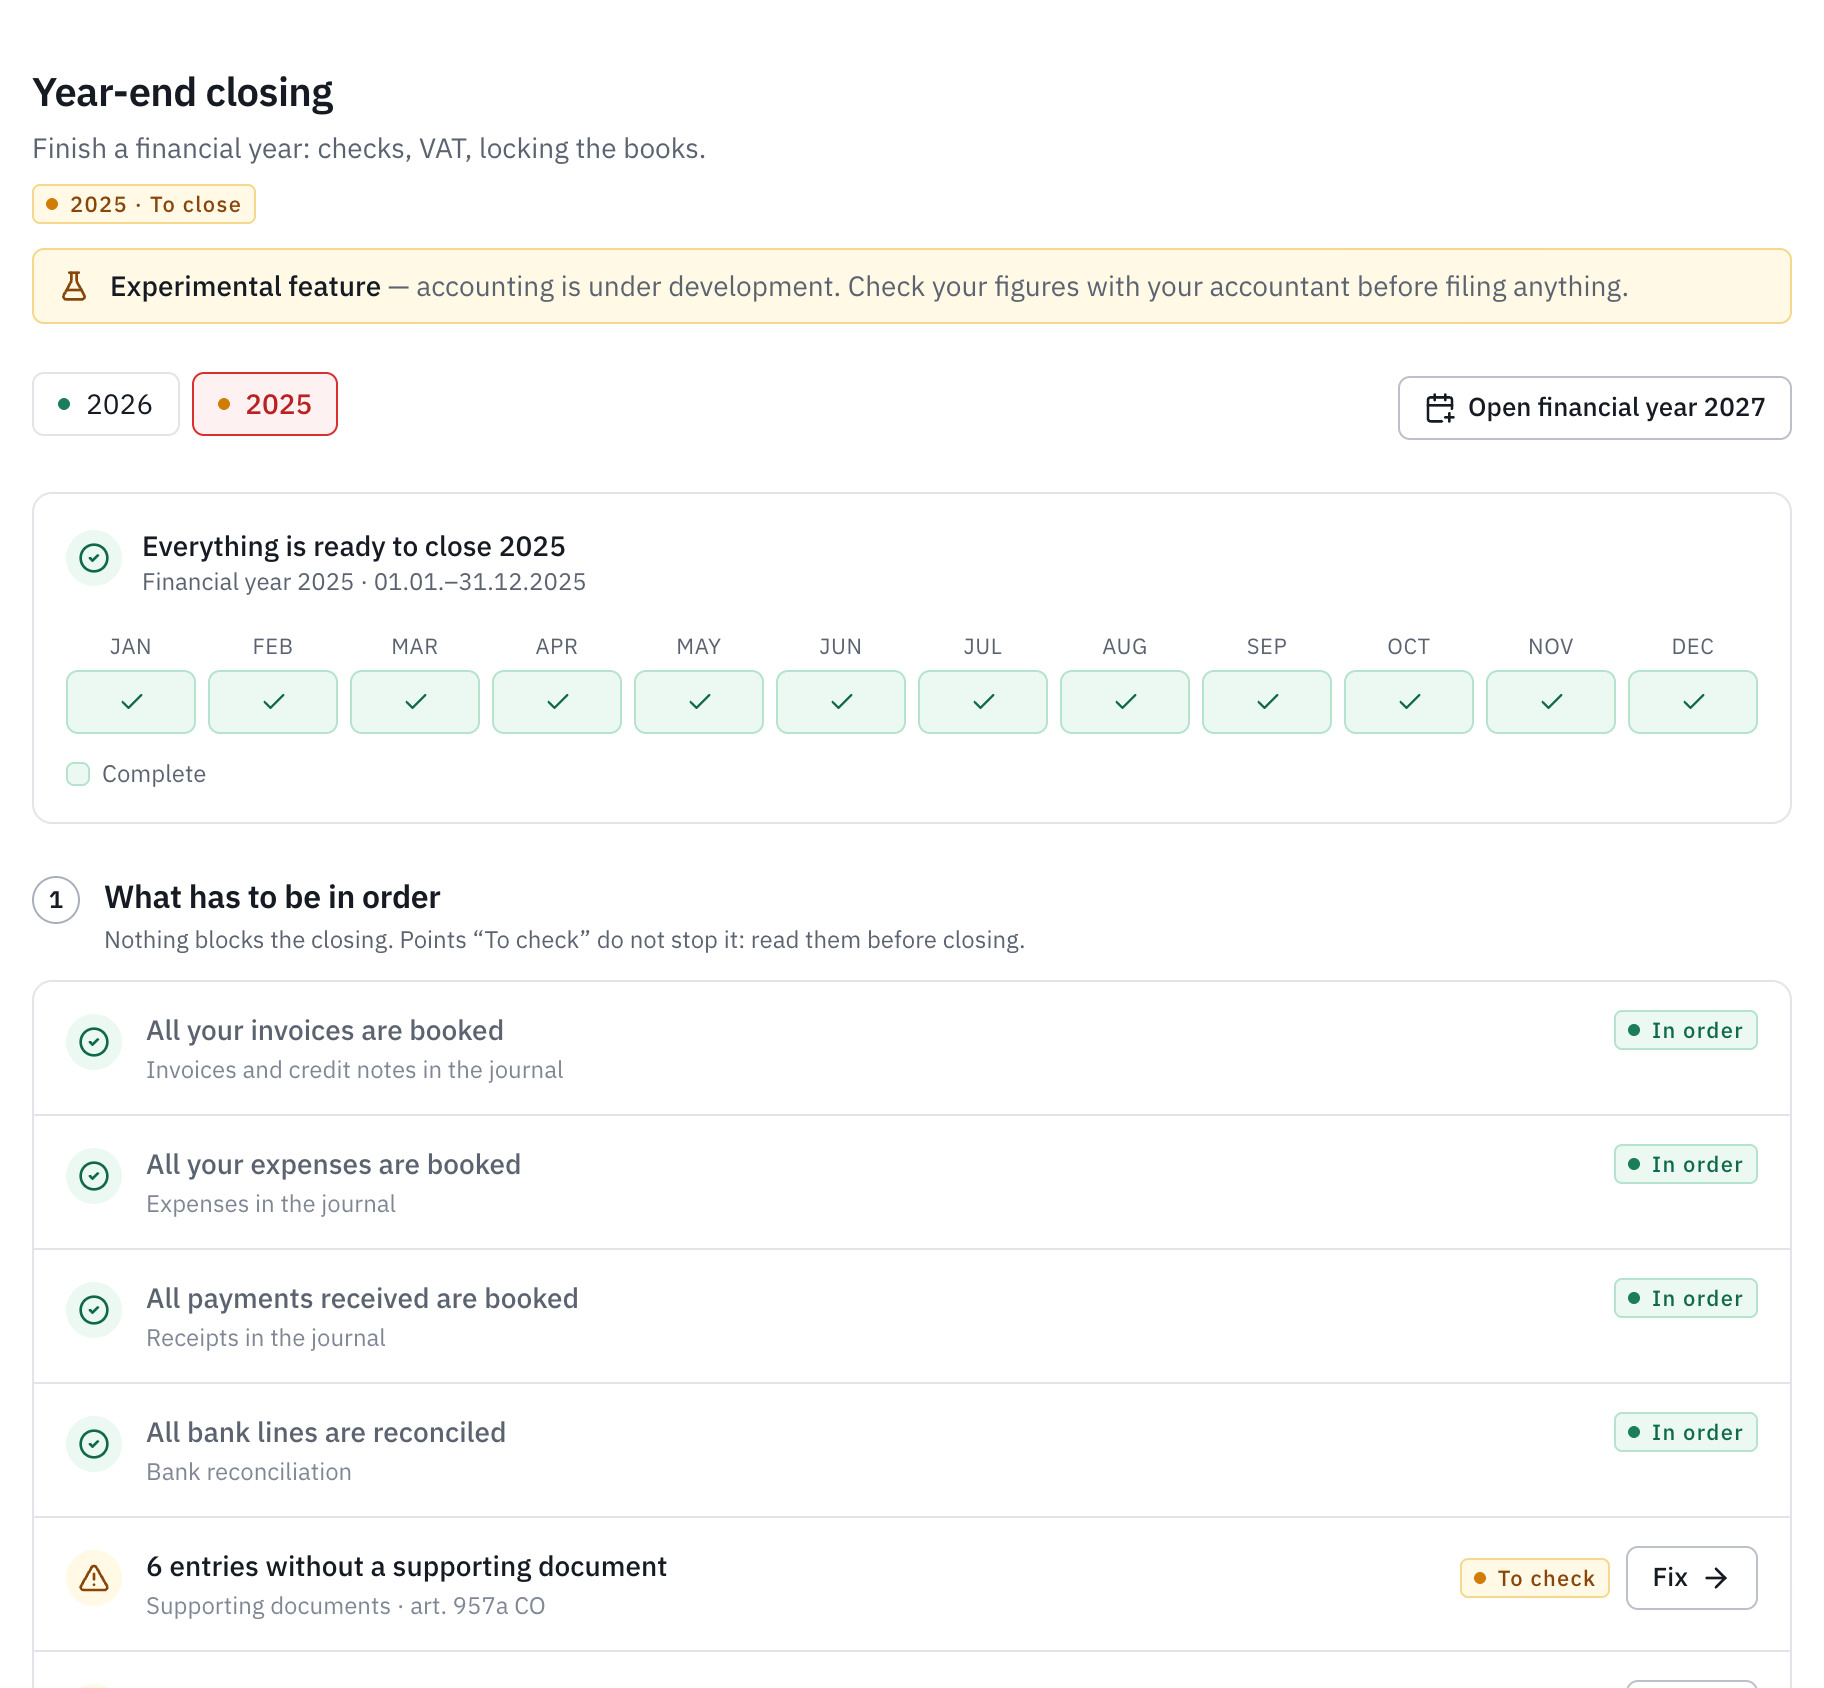The image size is (1824, 1688).
Task: Click 'Year-end closing' page title
Action: (x=183, y=92)
